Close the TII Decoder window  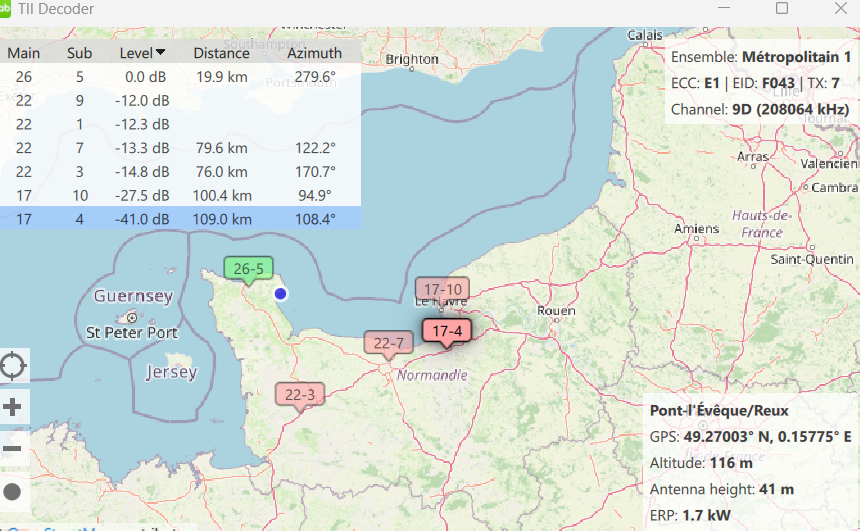click(x=841, y=8)
